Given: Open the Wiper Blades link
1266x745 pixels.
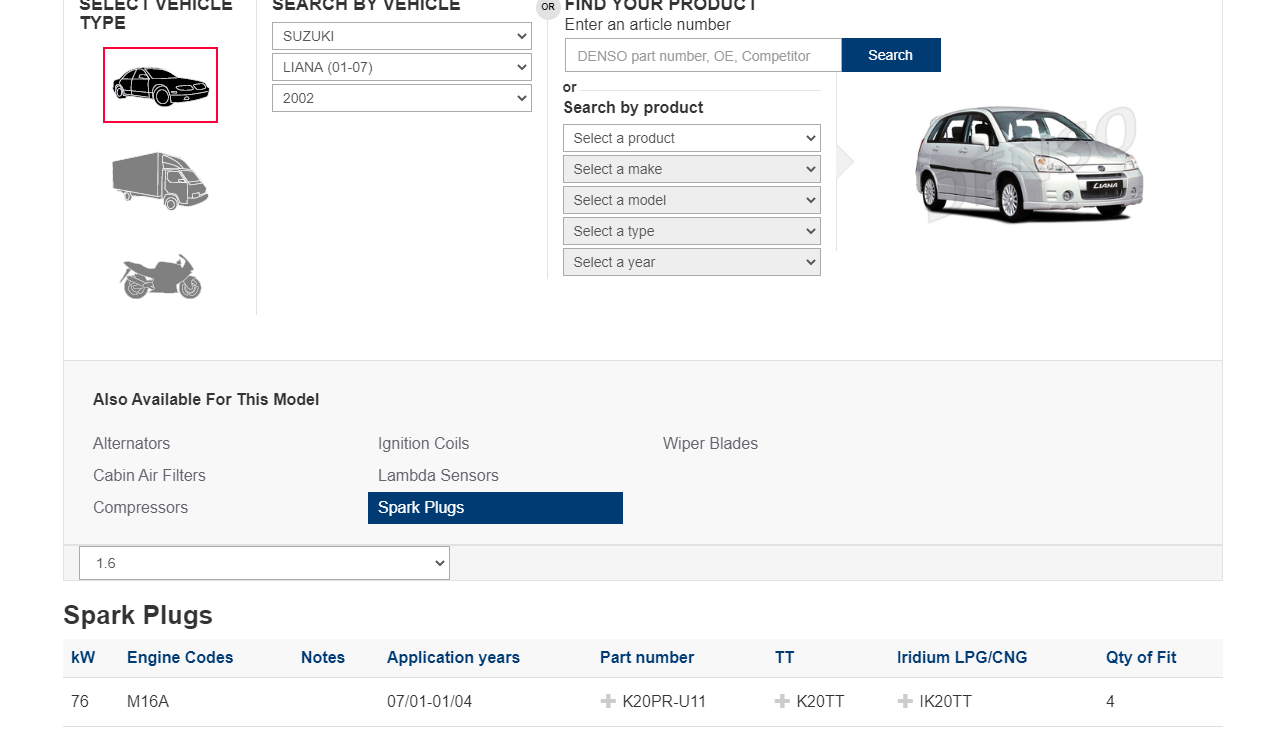Looking at the screenshot, I should pos(710,443).
